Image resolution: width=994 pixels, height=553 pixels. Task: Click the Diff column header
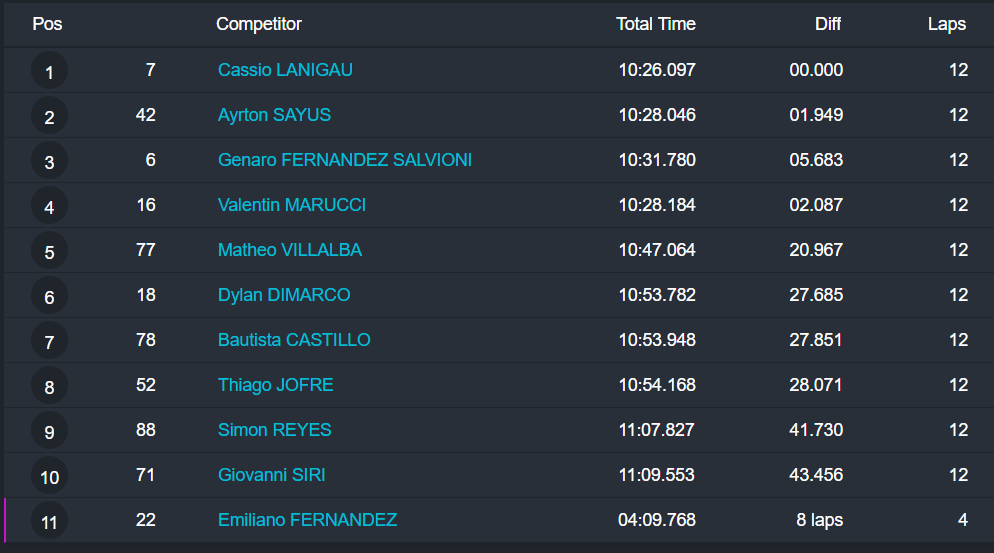pos(828,24)
